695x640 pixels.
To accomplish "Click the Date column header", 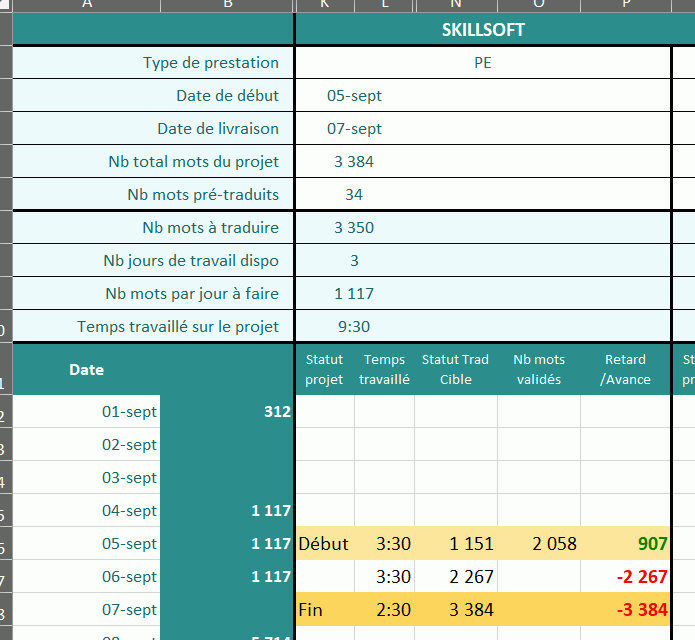I will (x=86, y=370).
